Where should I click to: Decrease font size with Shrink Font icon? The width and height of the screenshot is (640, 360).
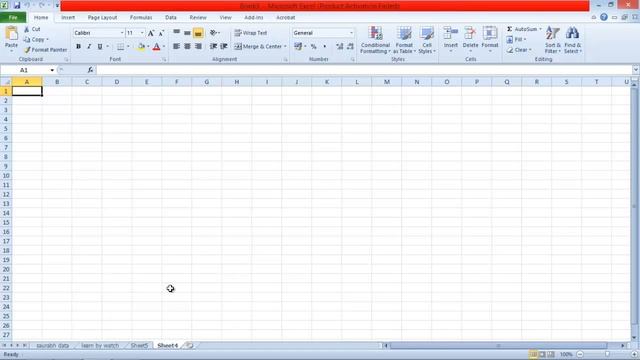coord(161,33)
